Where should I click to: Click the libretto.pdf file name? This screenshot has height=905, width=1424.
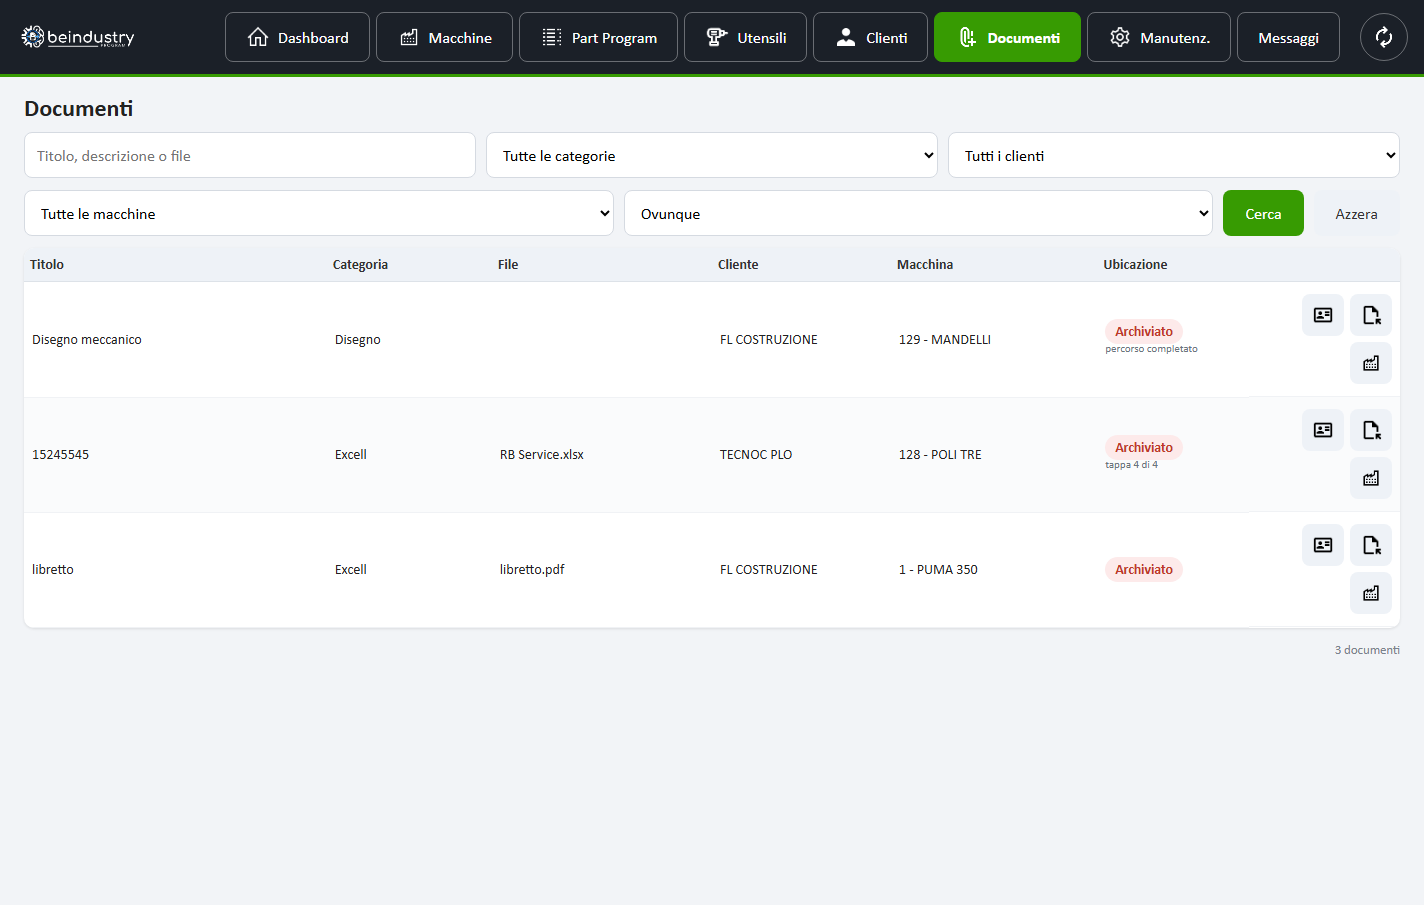point(532,569)
